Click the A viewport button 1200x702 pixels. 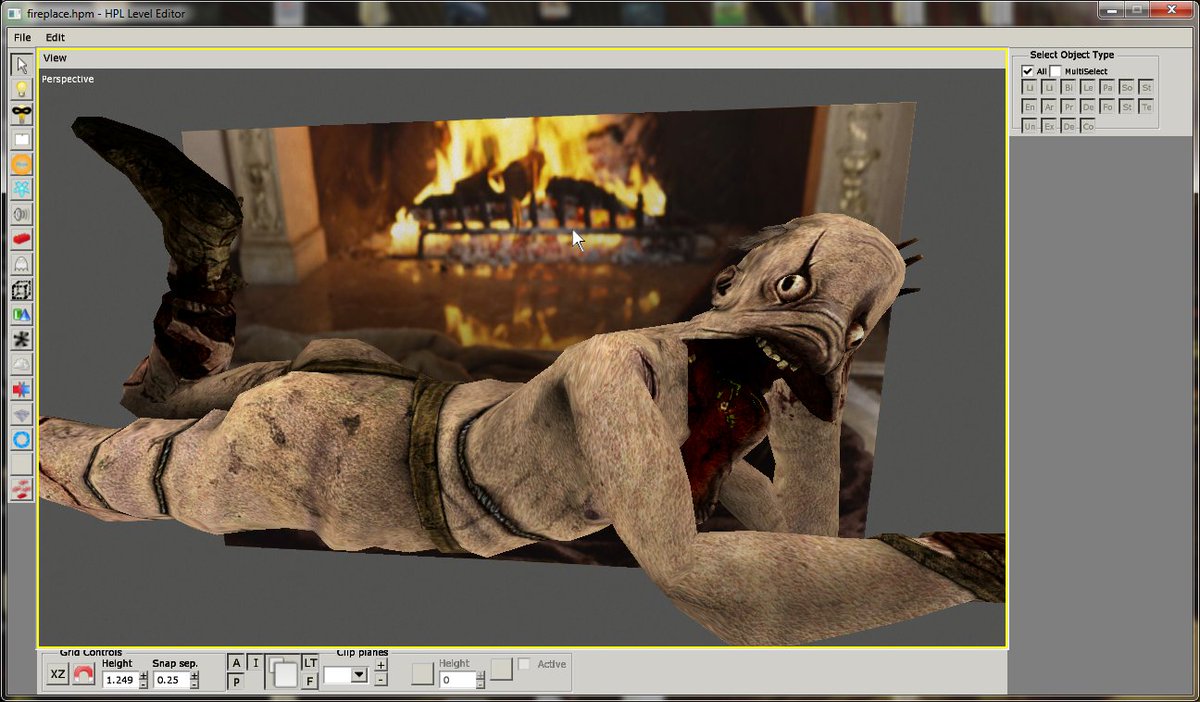point(236,662)
